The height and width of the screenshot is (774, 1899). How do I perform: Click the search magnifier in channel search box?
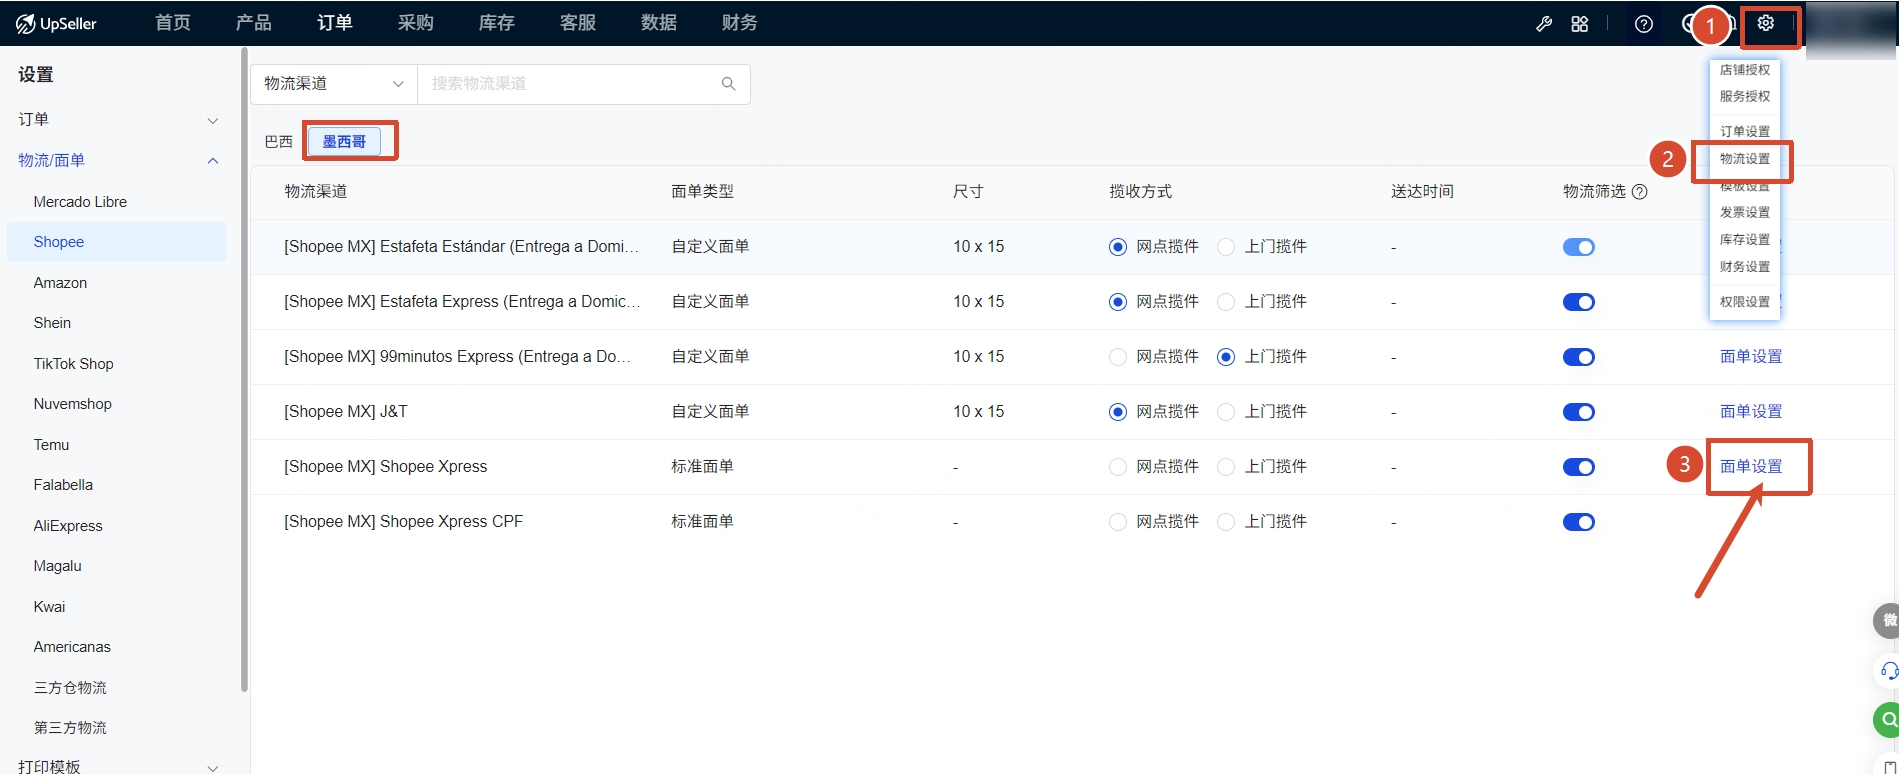click(x=729, y=84)
